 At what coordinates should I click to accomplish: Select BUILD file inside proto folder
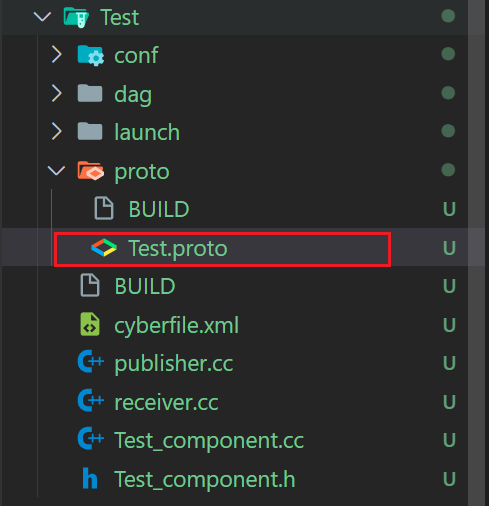point(159,209)
